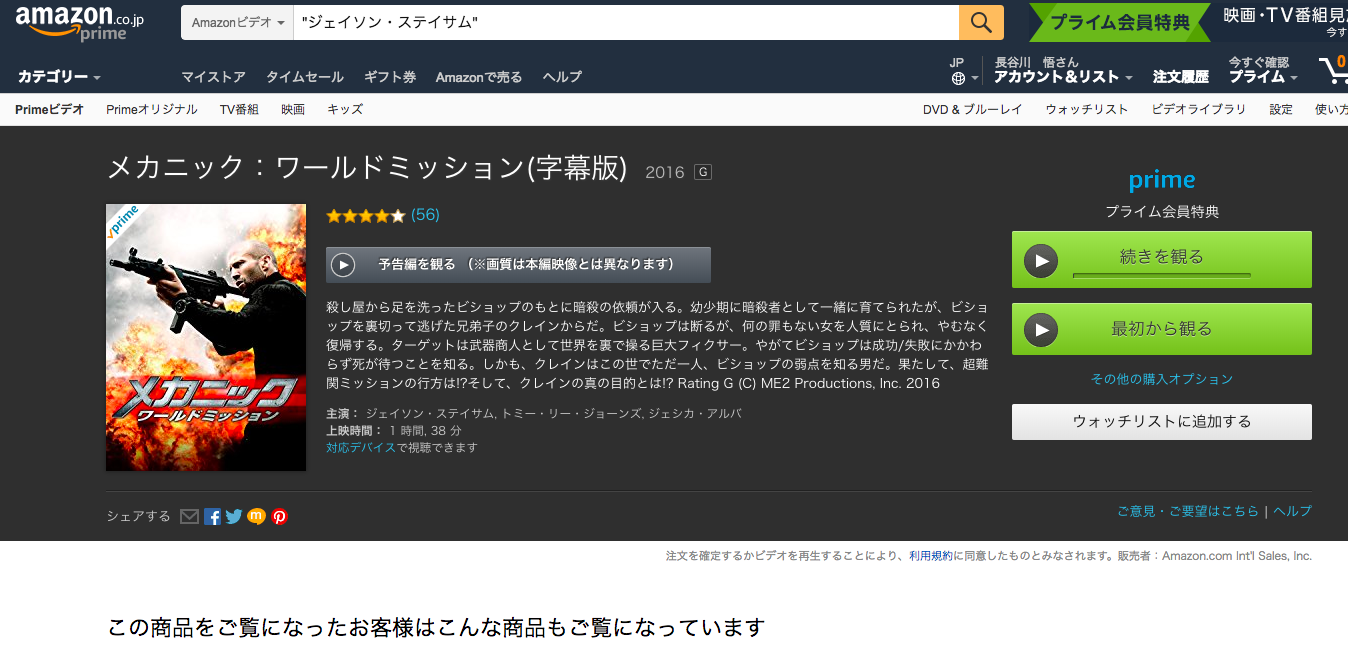Open the ウォッチリスト nav link

click(x=1087, y=109)
